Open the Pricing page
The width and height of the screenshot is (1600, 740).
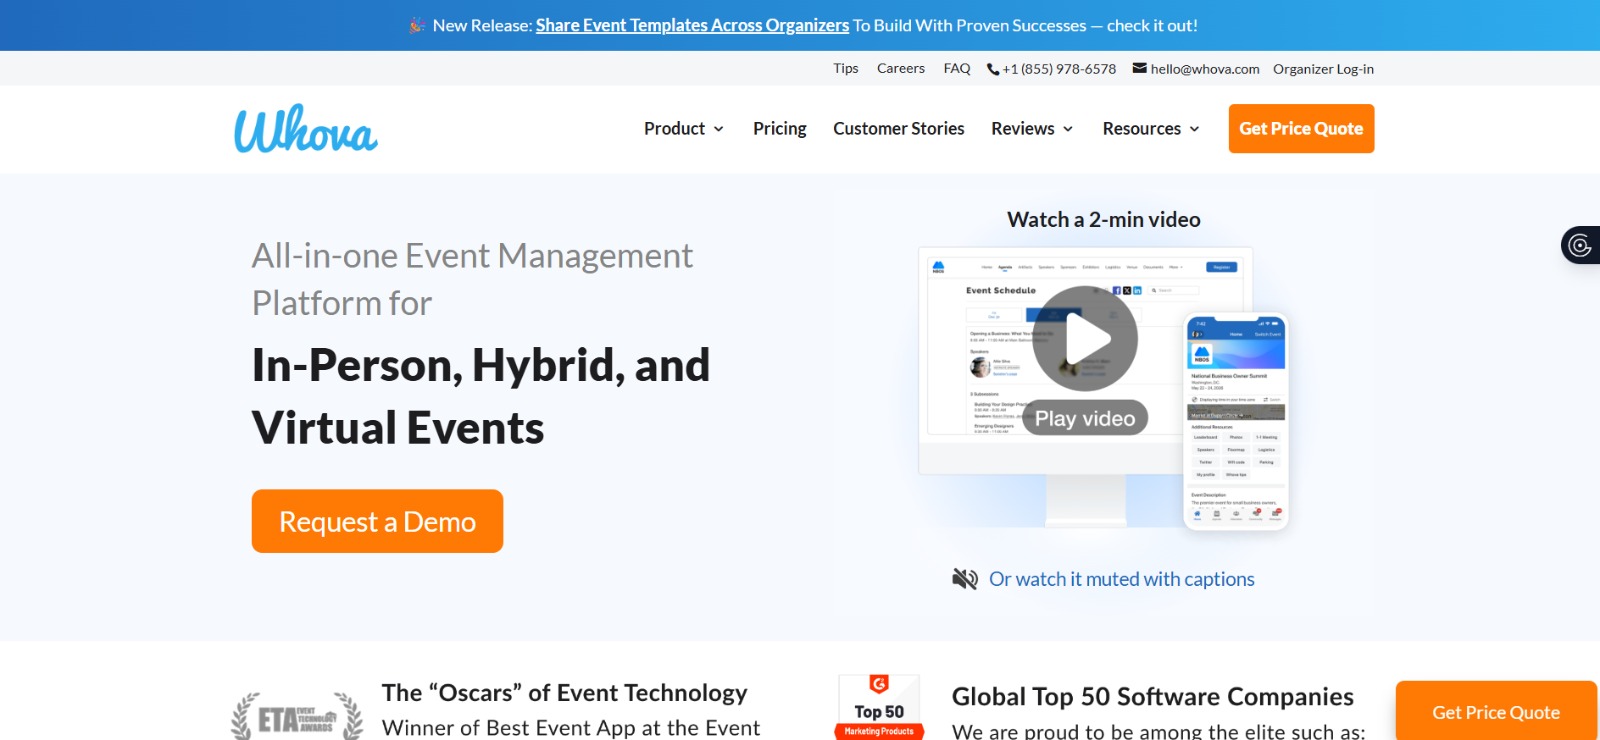click(x=779, y=129)
